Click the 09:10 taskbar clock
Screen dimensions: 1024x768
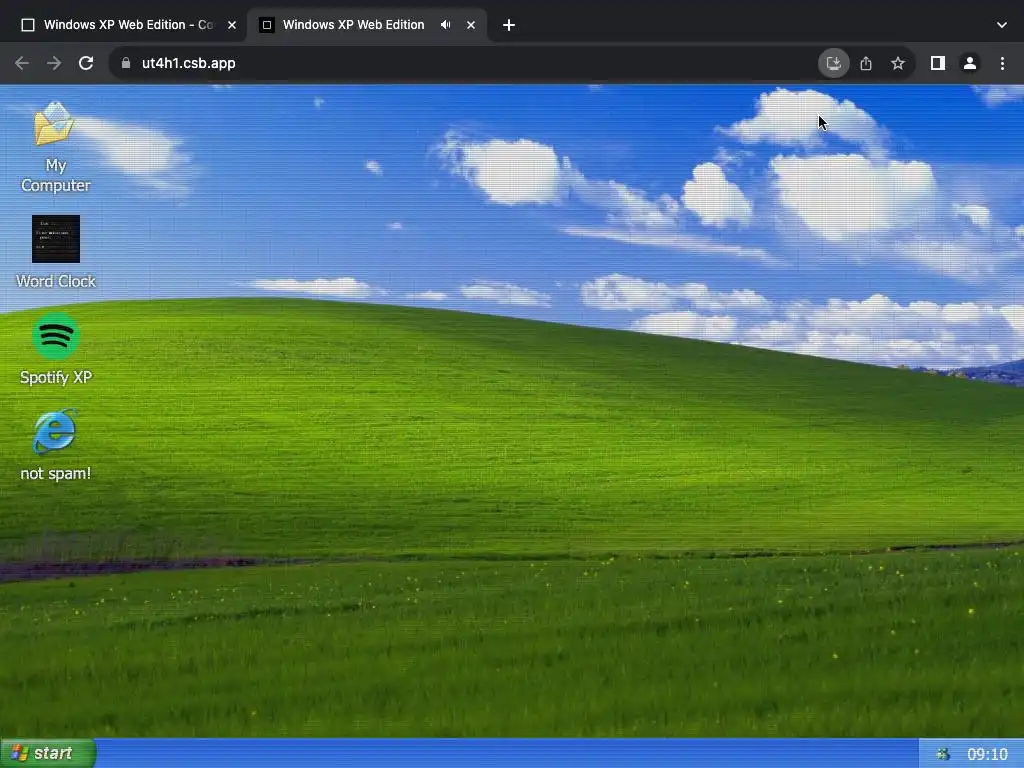pyautogui.click(x=987, y=754)
